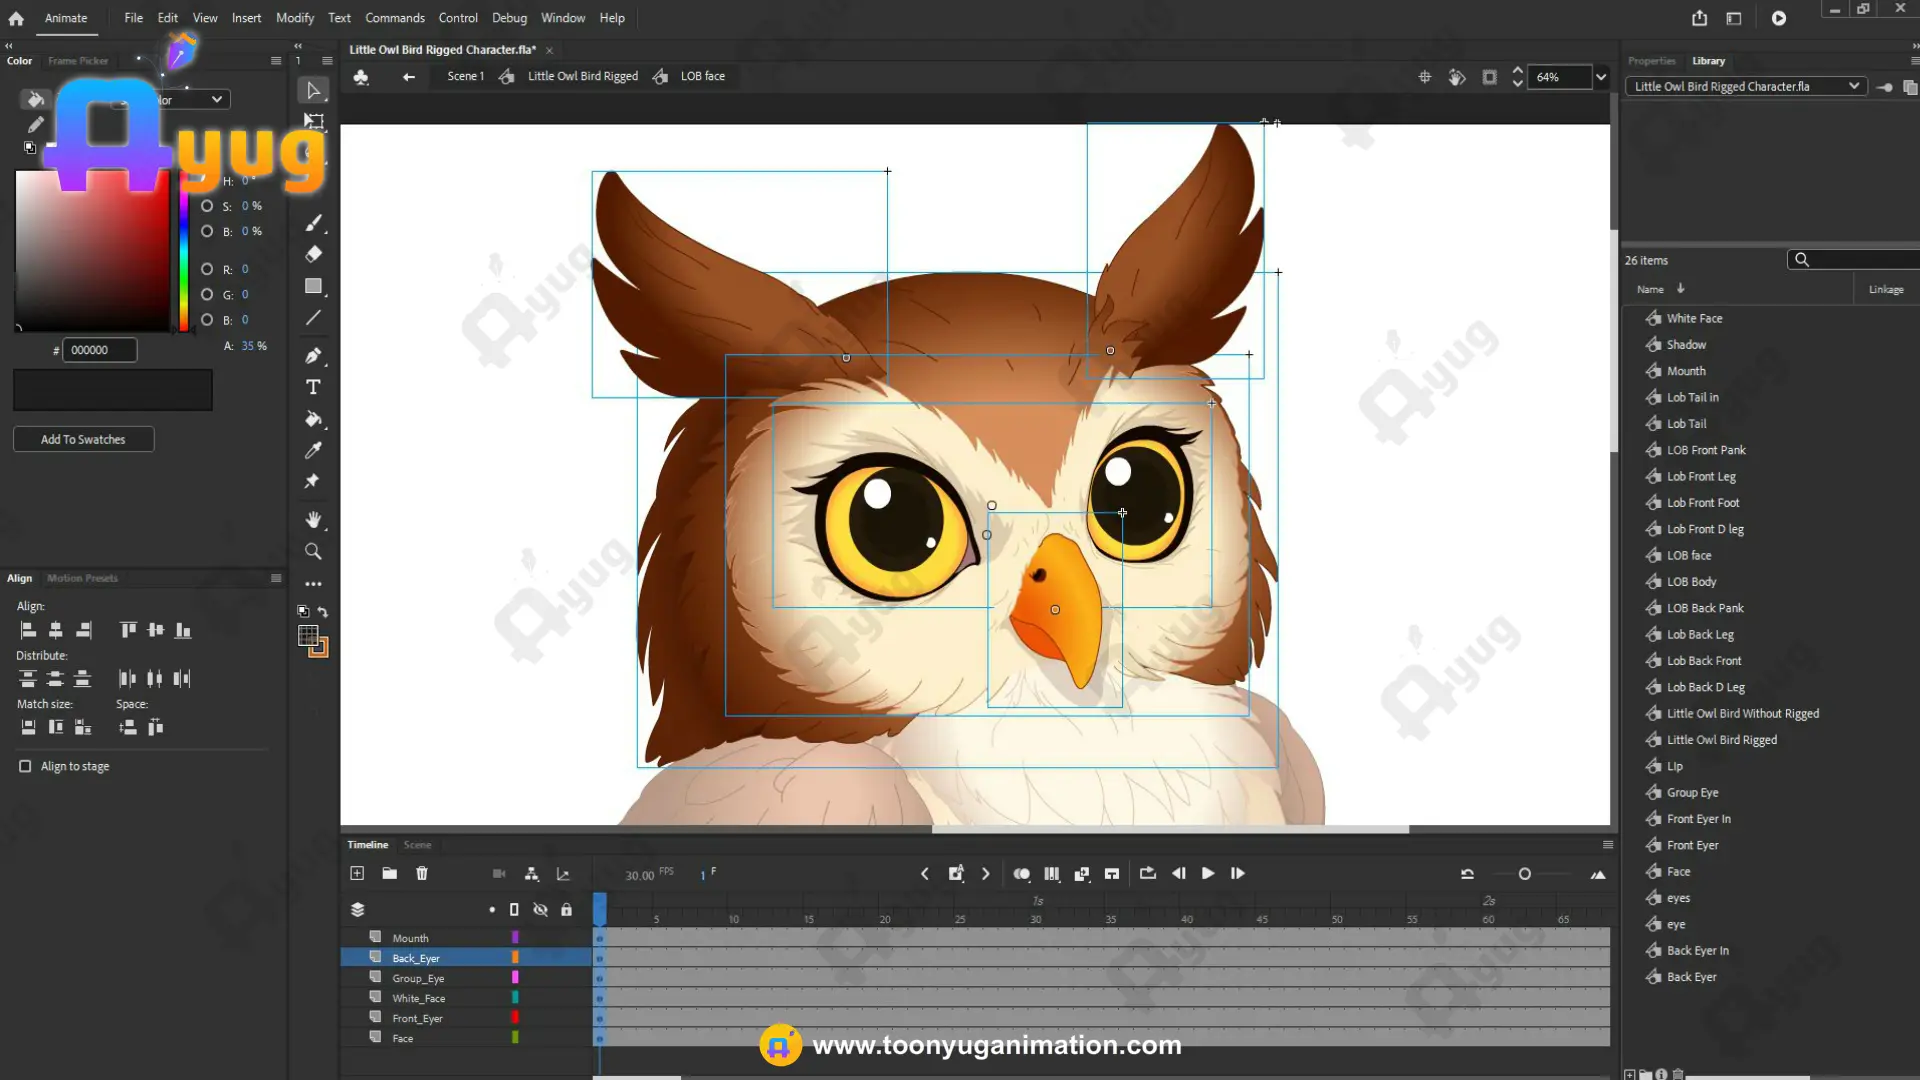The width and height of the screenshot is (1920, 1080).
Task: Open the Modify menu
Action: click(x=295, y=18)
